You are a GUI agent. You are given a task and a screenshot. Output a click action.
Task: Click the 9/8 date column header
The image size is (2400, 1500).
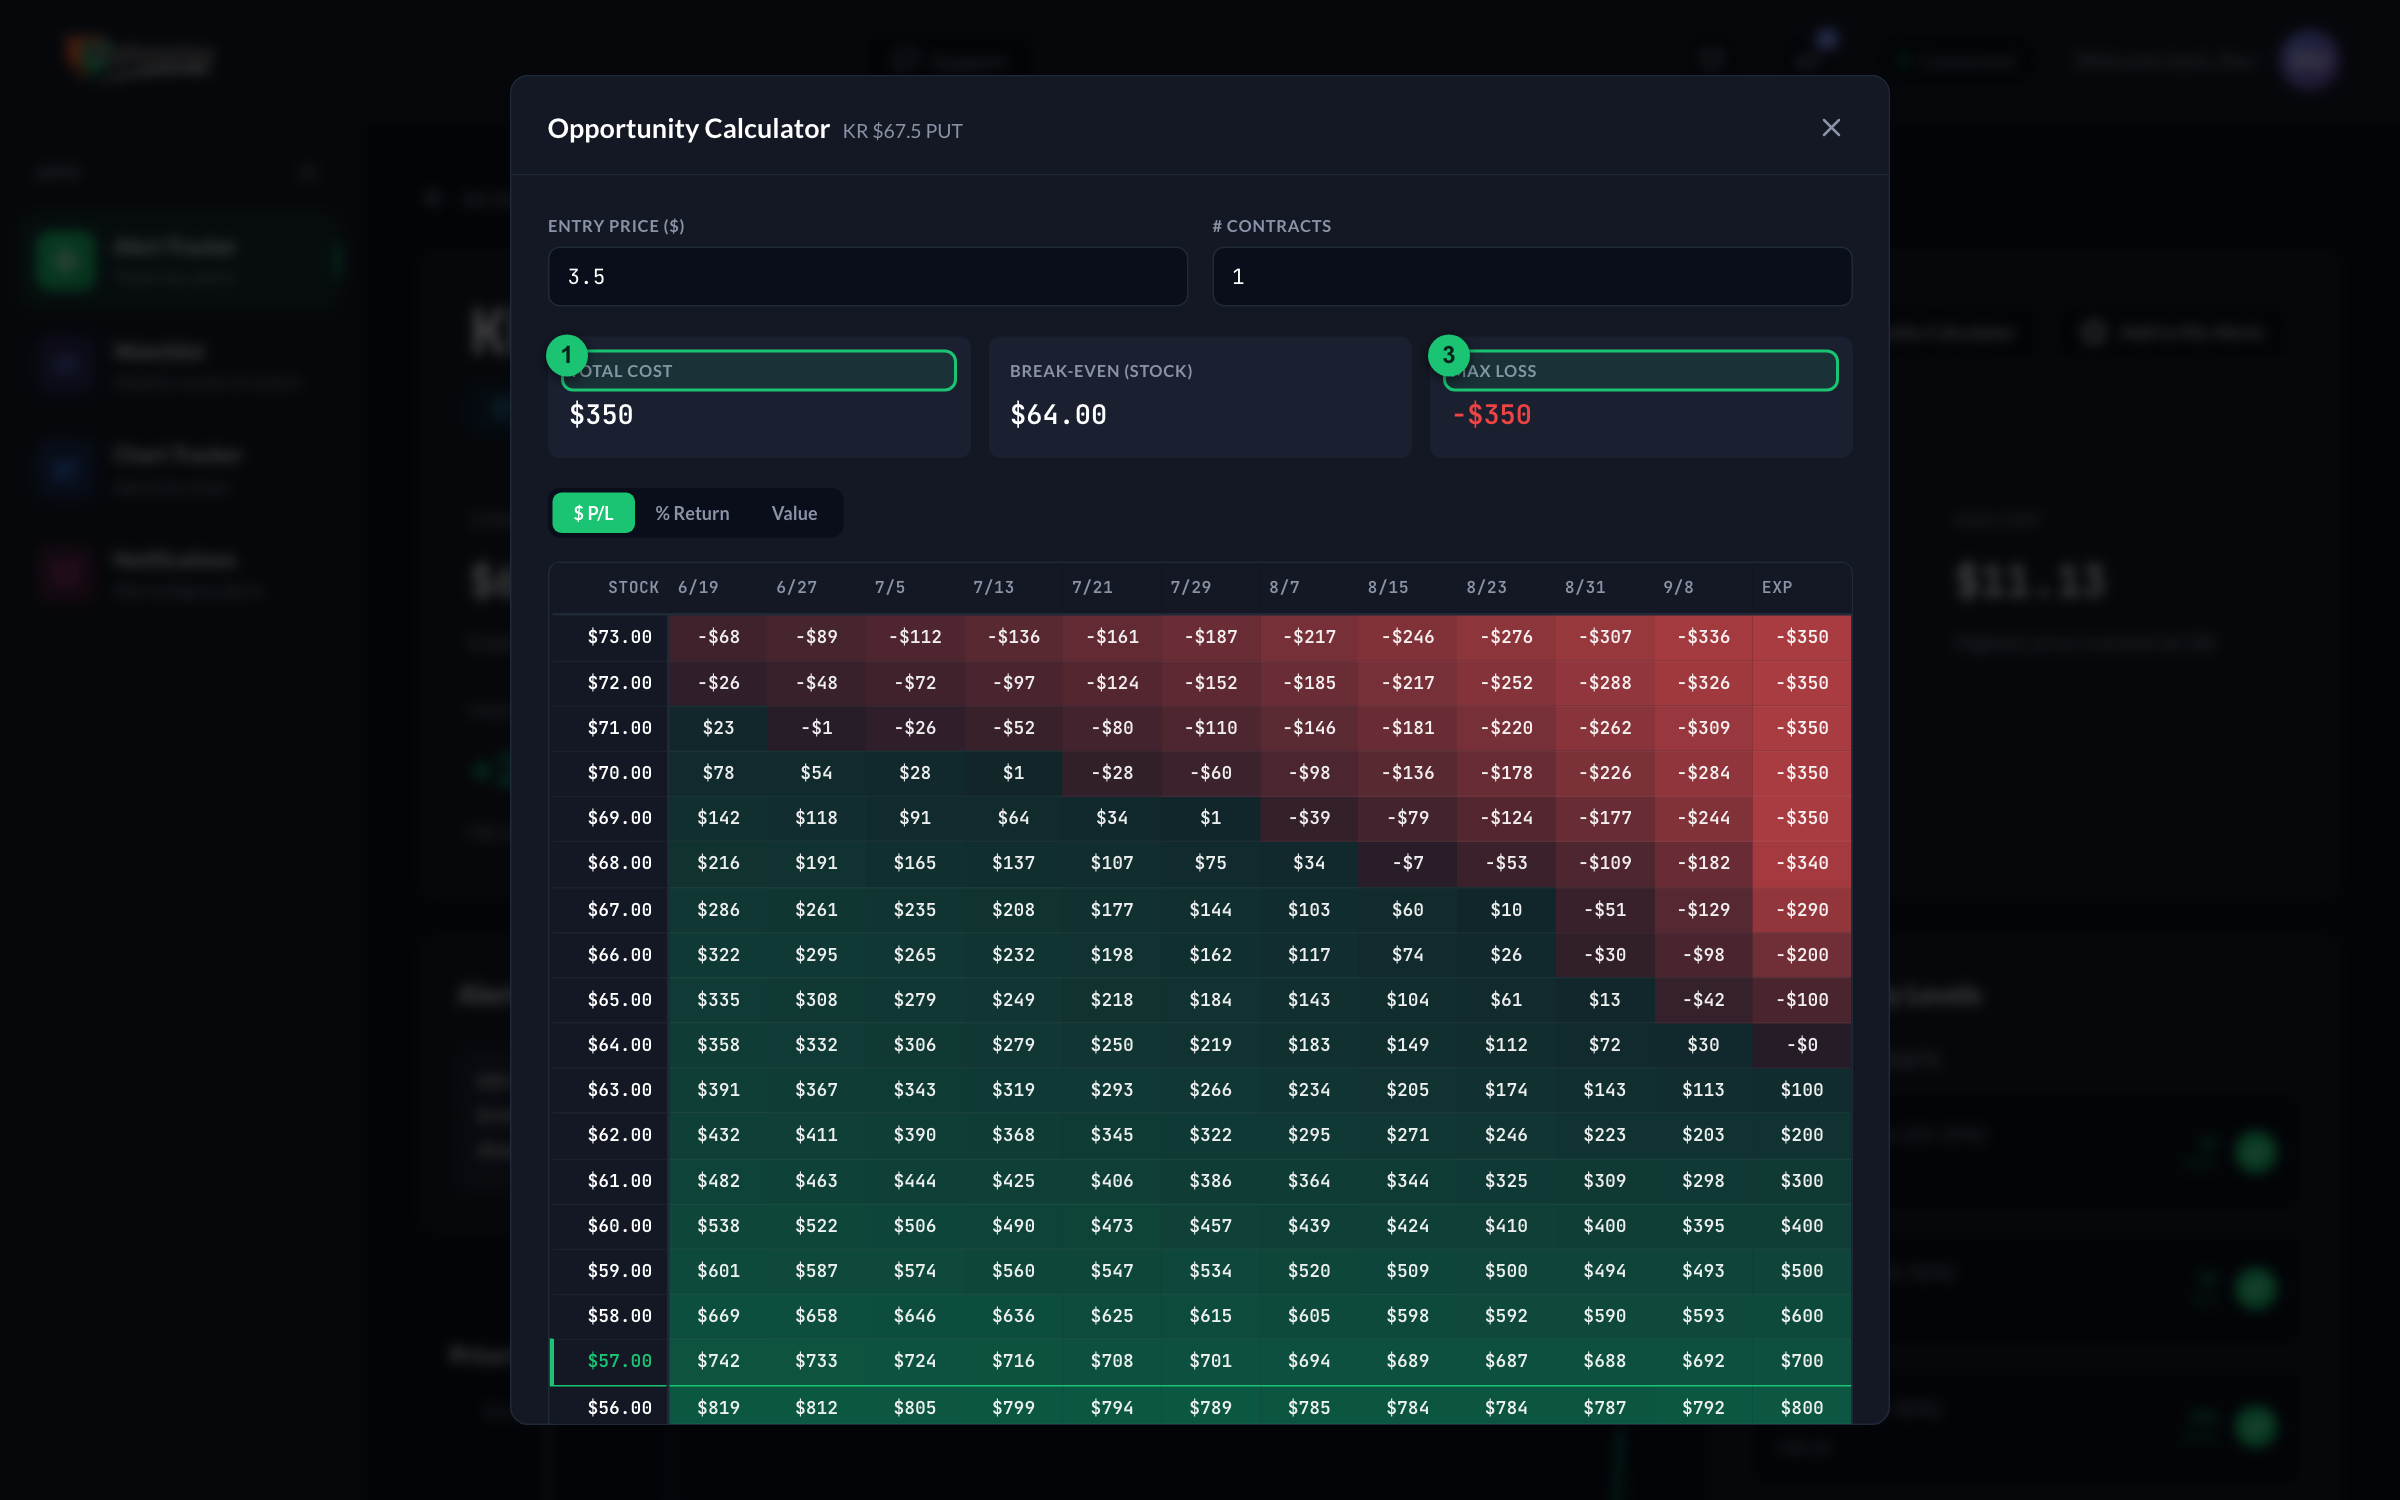(1678, 587)
